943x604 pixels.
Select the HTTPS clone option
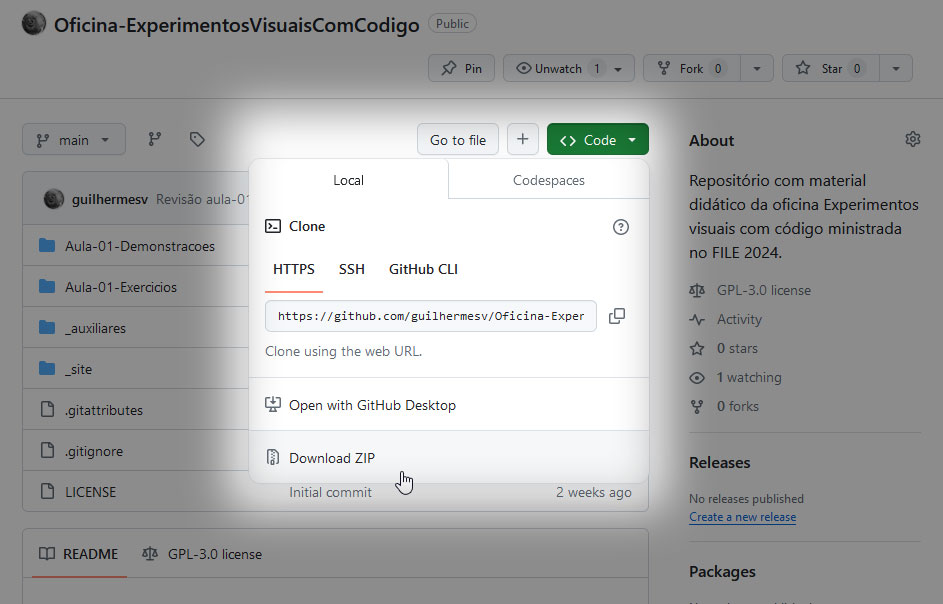(x=293, y=270)
